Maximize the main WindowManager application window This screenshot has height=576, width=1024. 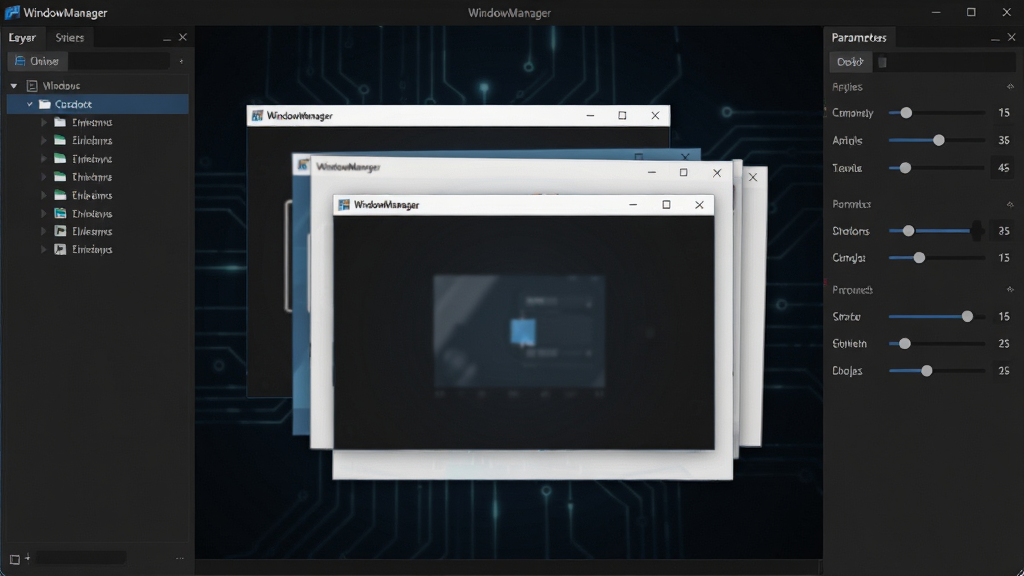point(971,12)
